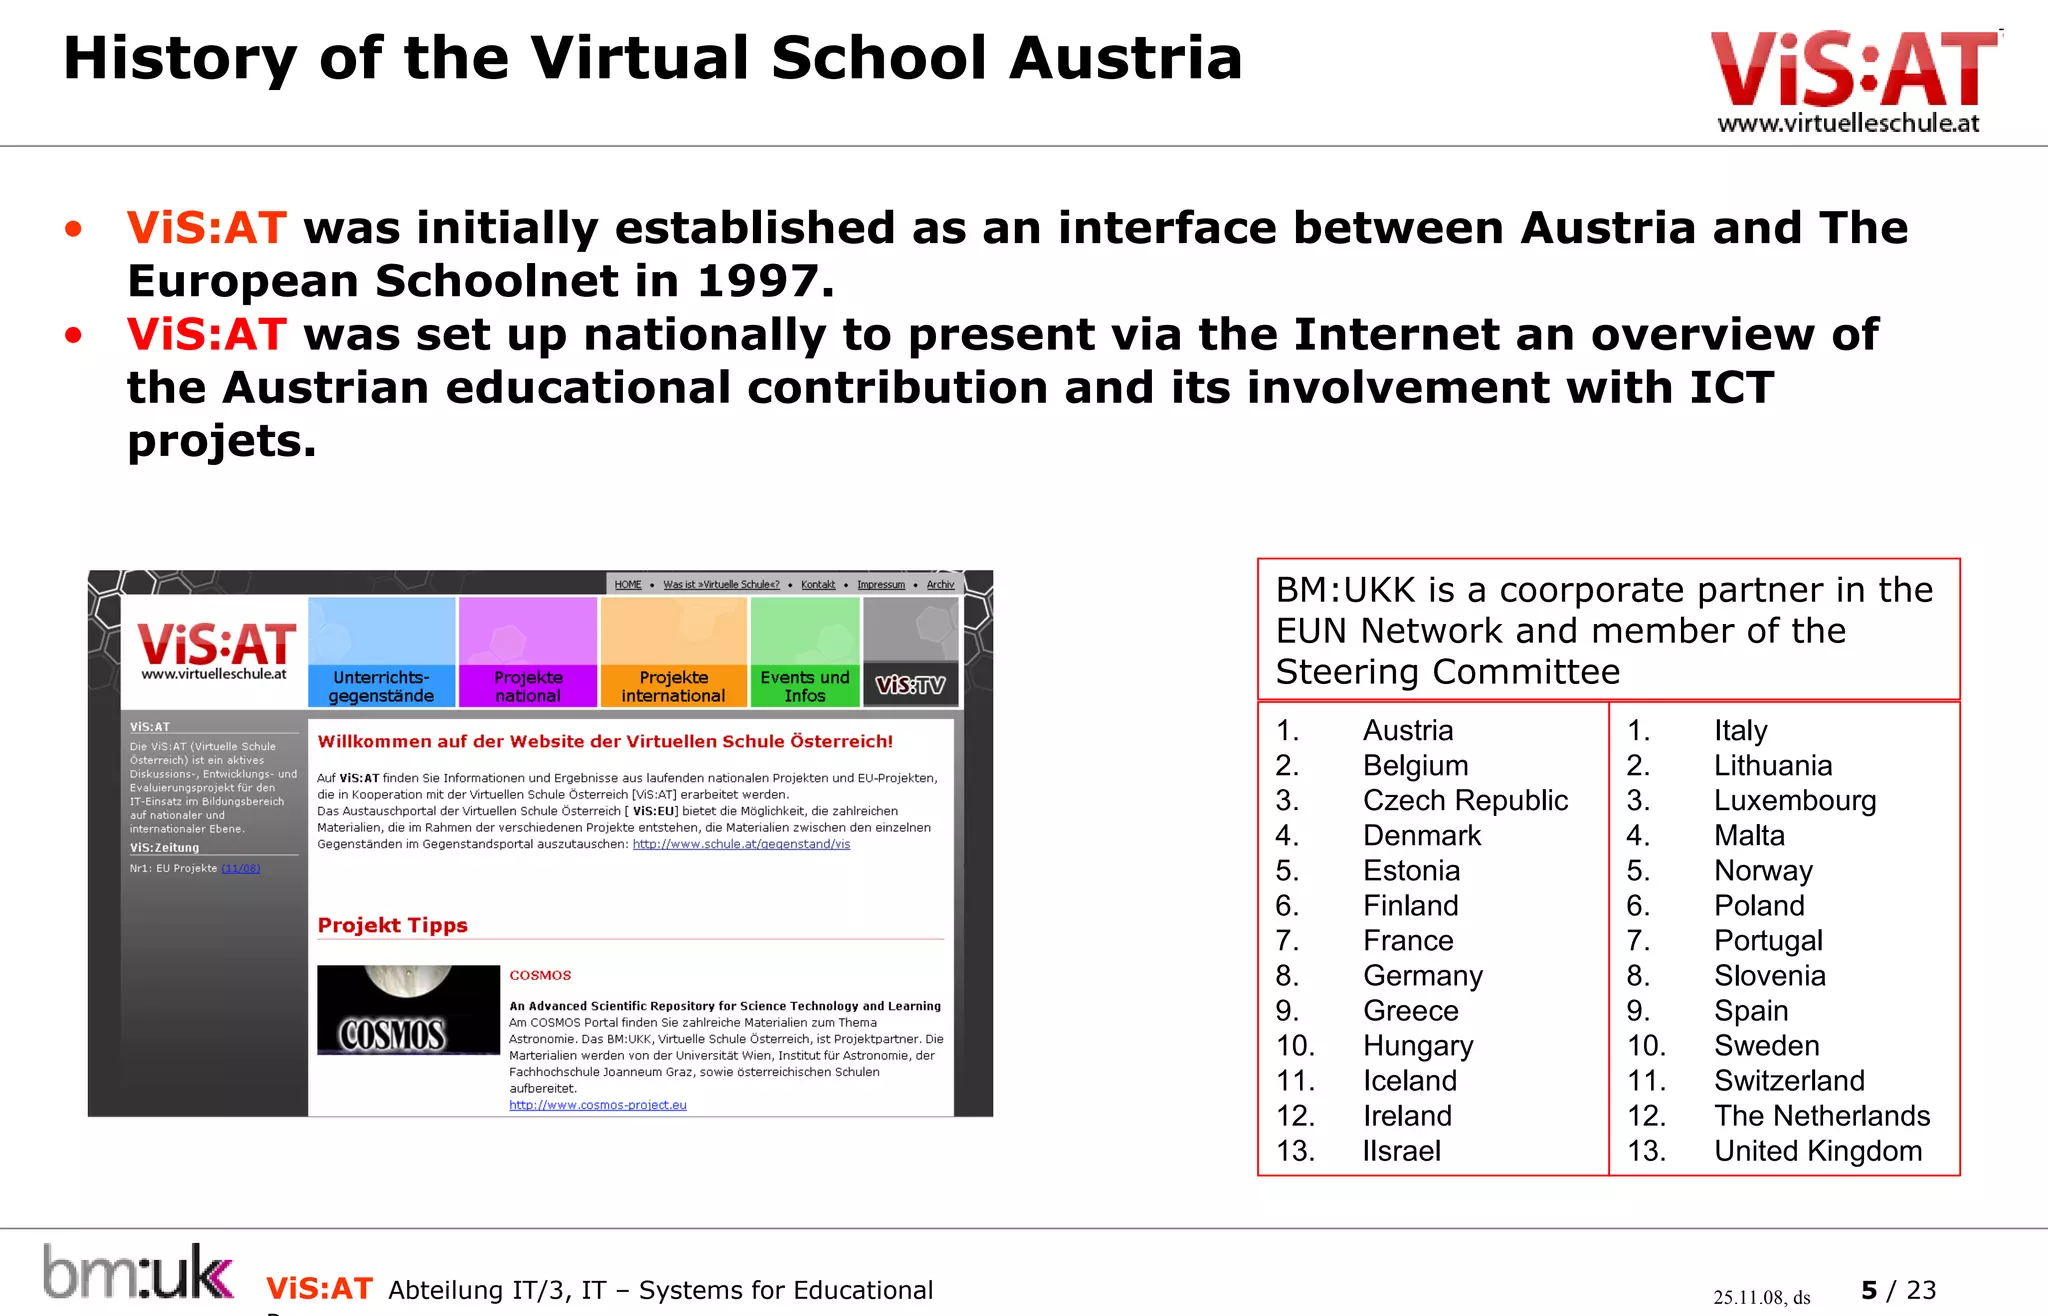Image resolution: width=2048 pixels, height=1316 pixels.
Task: Open the Was ist Virtuelle Schule link
Action: tap(721, 584)
